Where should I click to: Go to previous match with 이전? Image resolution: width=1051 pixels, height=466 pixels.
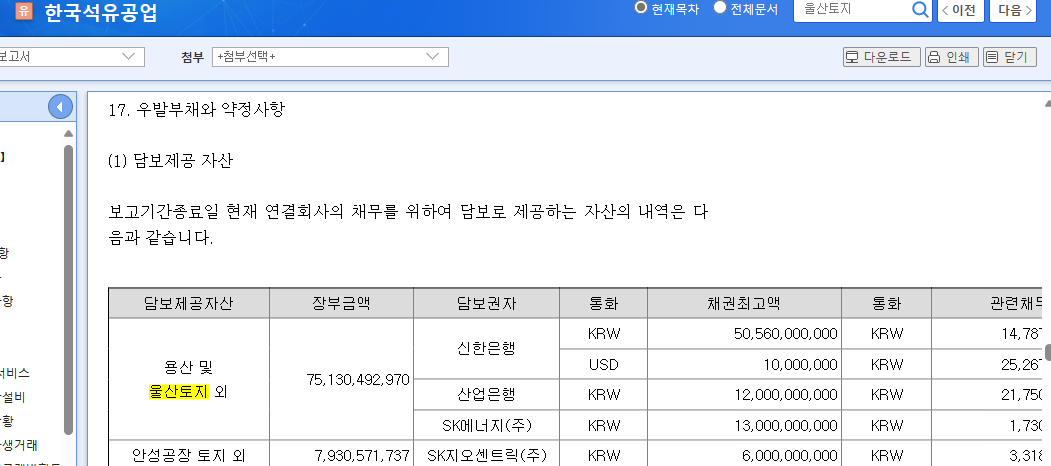point(959,10)
